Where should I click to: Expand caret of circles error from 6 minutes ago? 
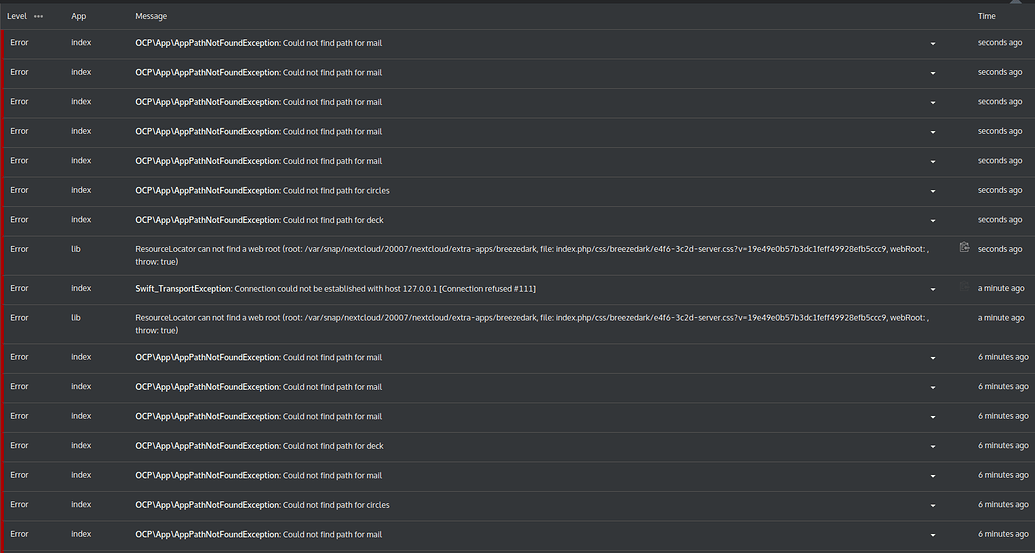(933, 506)
